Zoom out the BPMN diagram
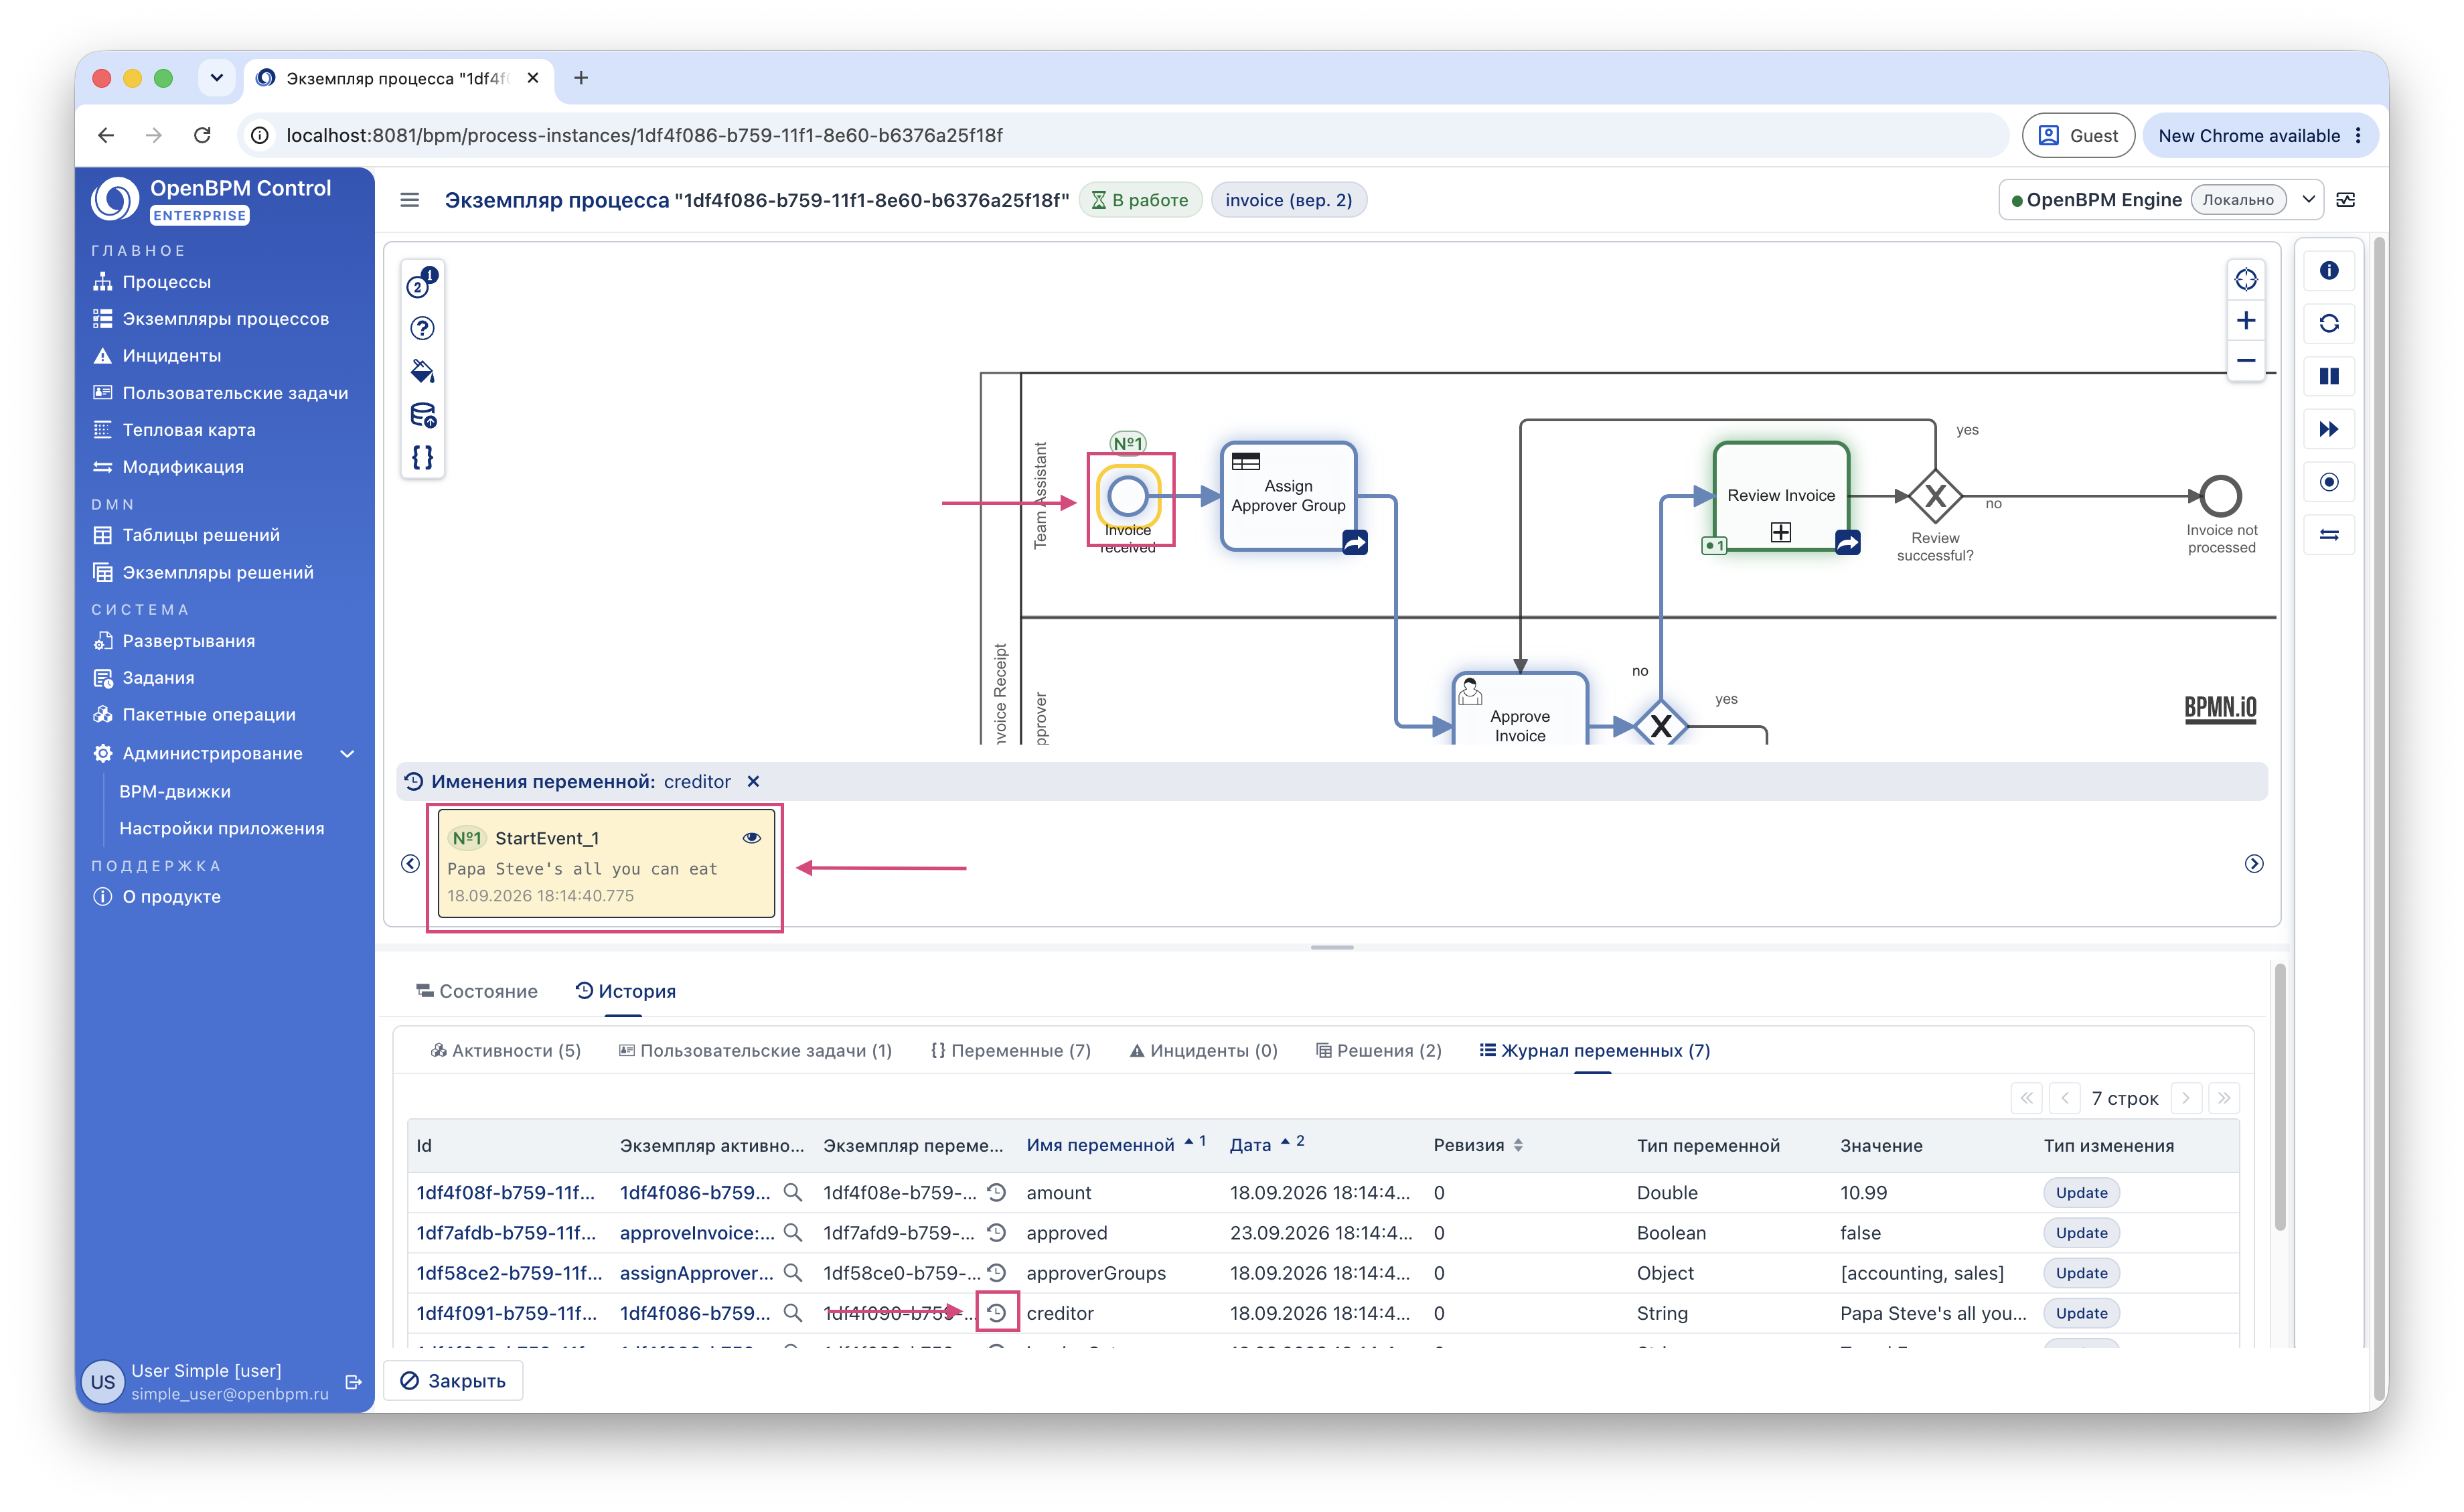Viewport: 2464px width, 1512px height. (2246, 361)
